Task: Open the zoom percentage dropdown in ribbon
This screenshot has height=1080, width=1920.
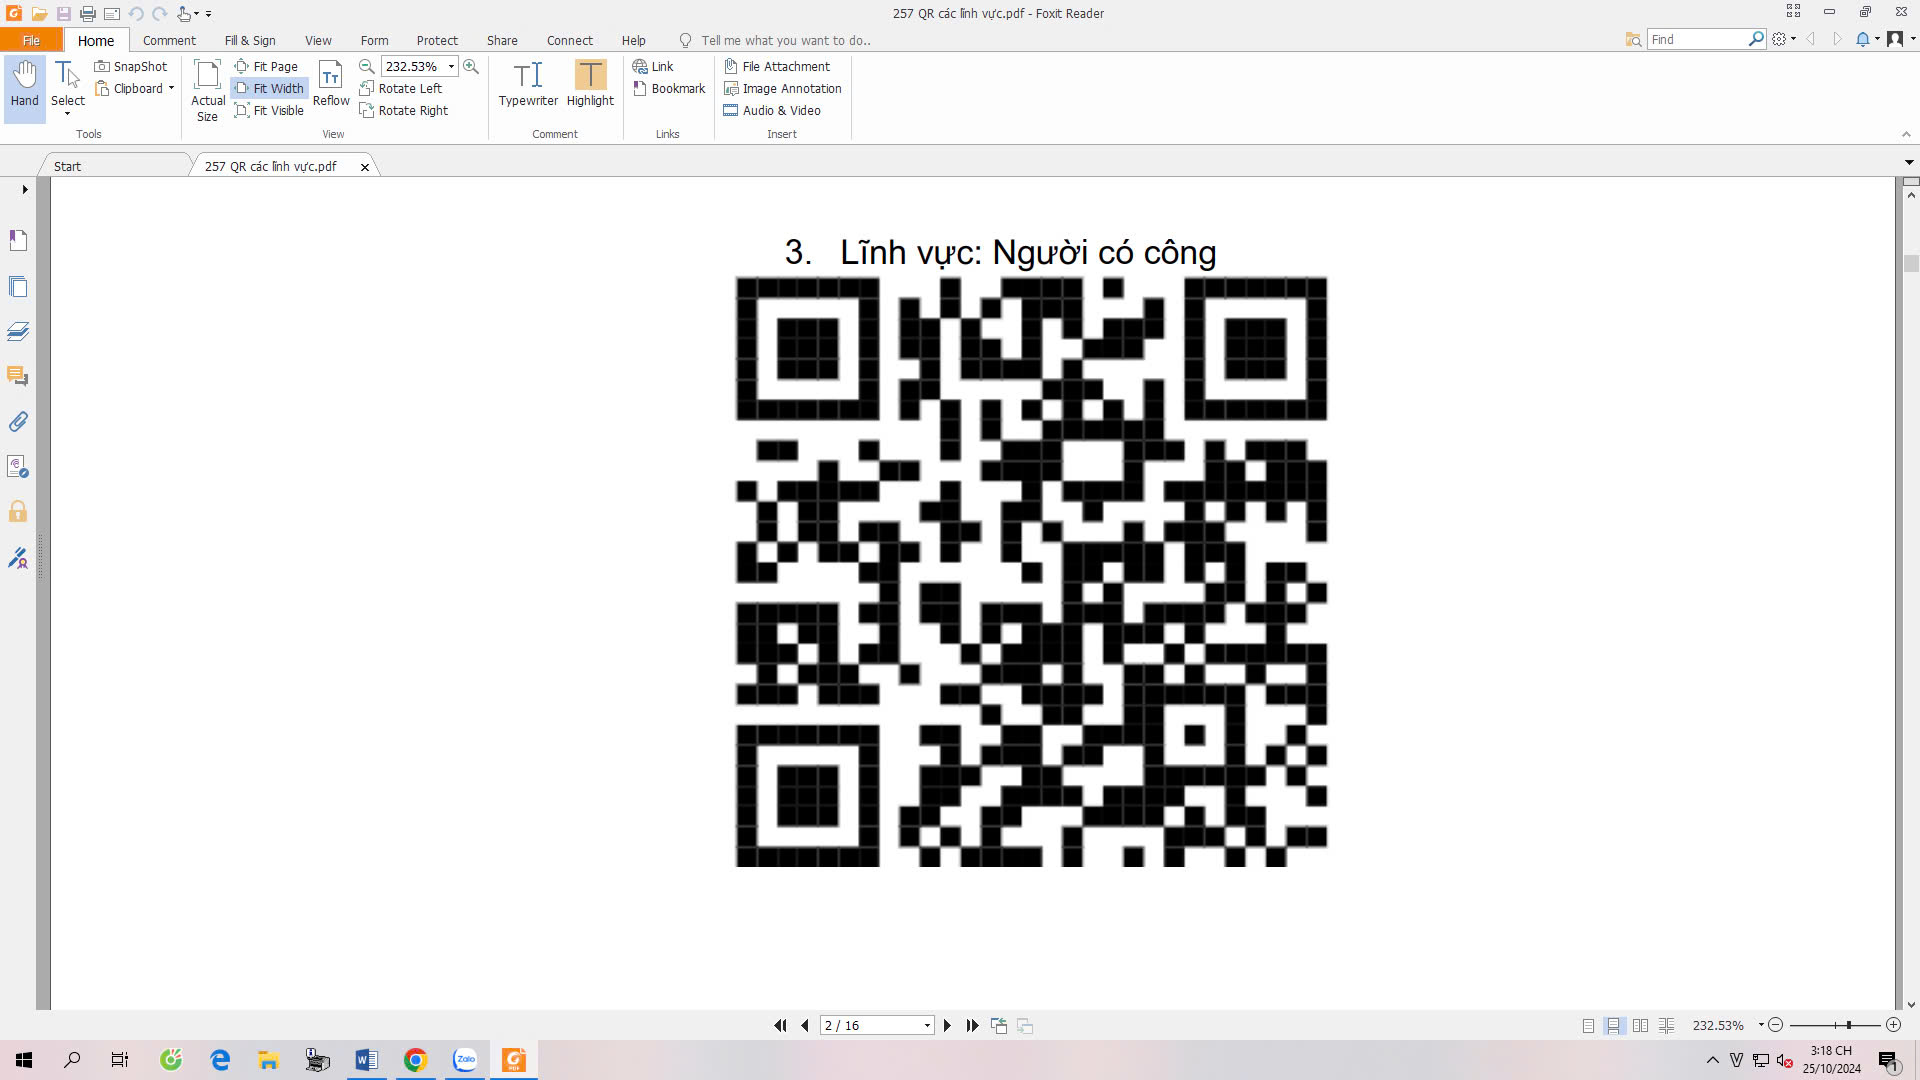Action: pos(451,66)
